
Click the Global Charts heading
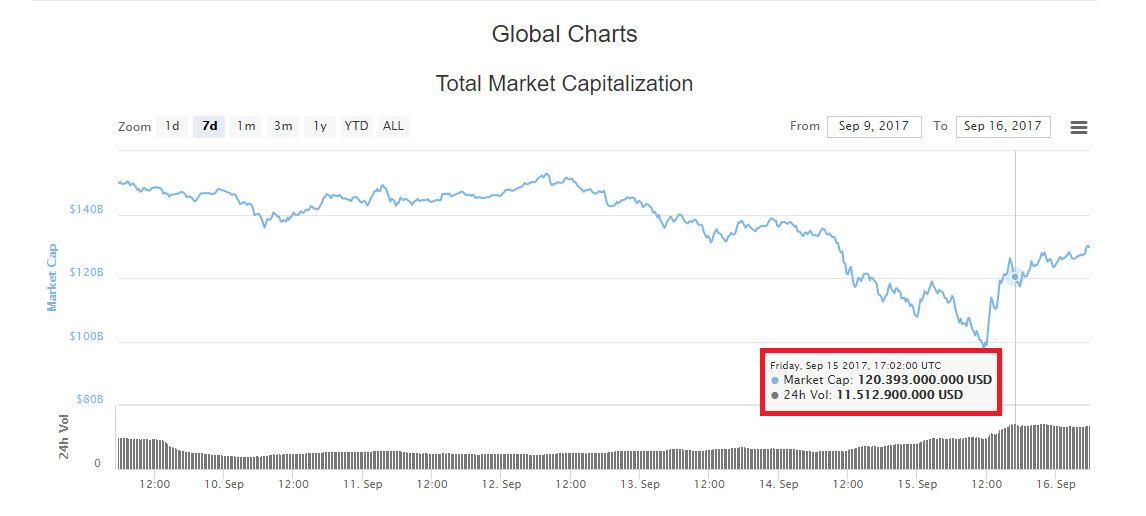(x=564, y=34)
